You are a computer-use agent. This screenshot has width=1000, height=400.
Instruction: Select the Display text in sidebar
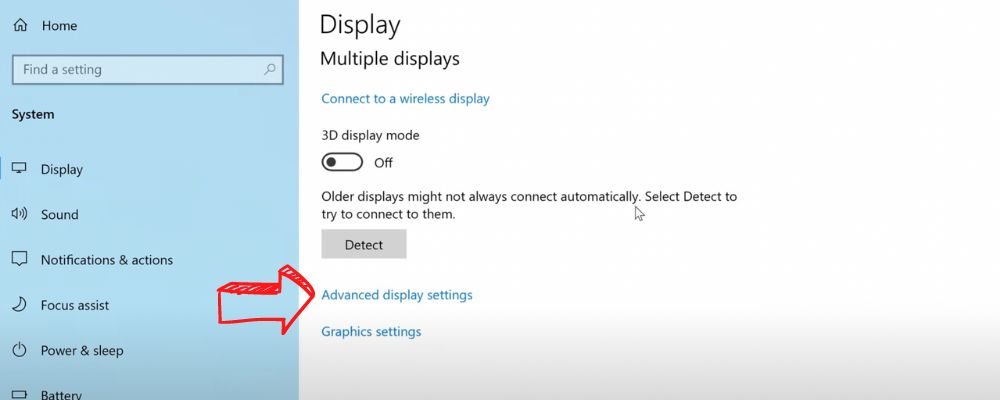point(62,169)
